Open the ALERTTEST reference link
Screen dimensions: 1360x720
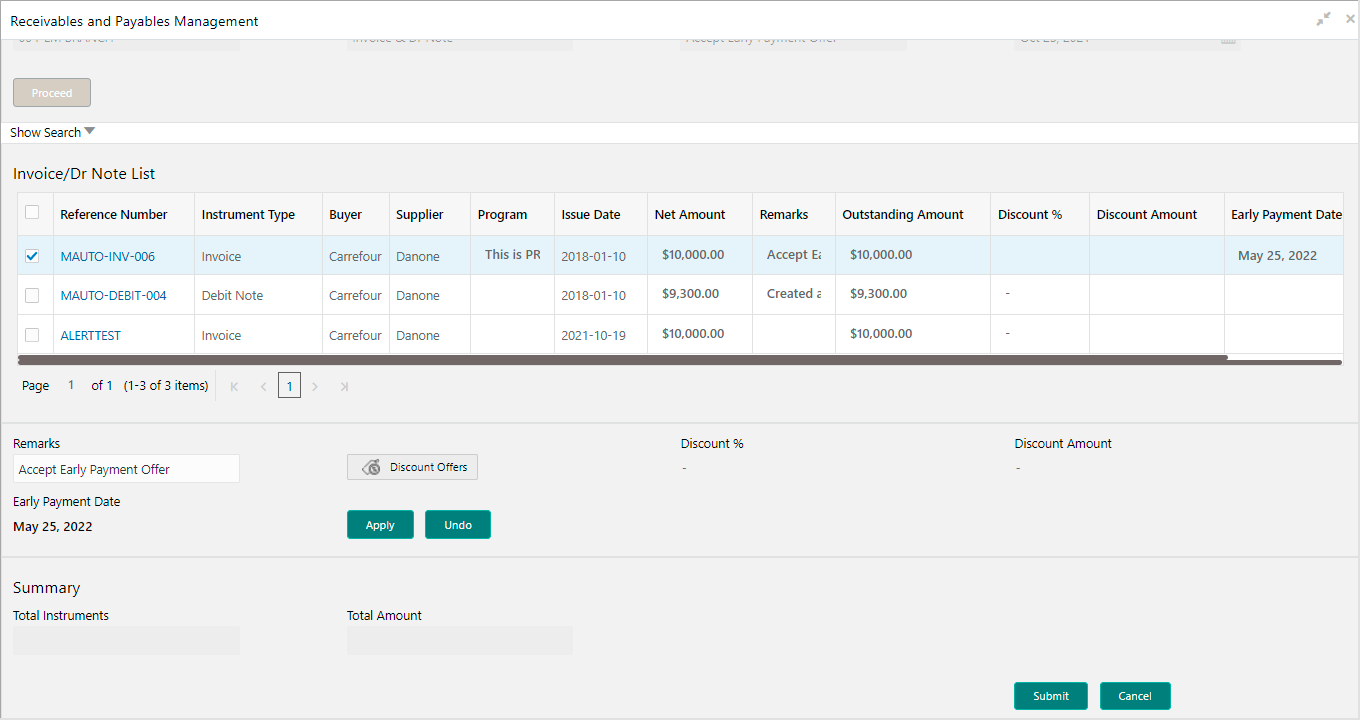pyautogui.click(x=91, y=335)
